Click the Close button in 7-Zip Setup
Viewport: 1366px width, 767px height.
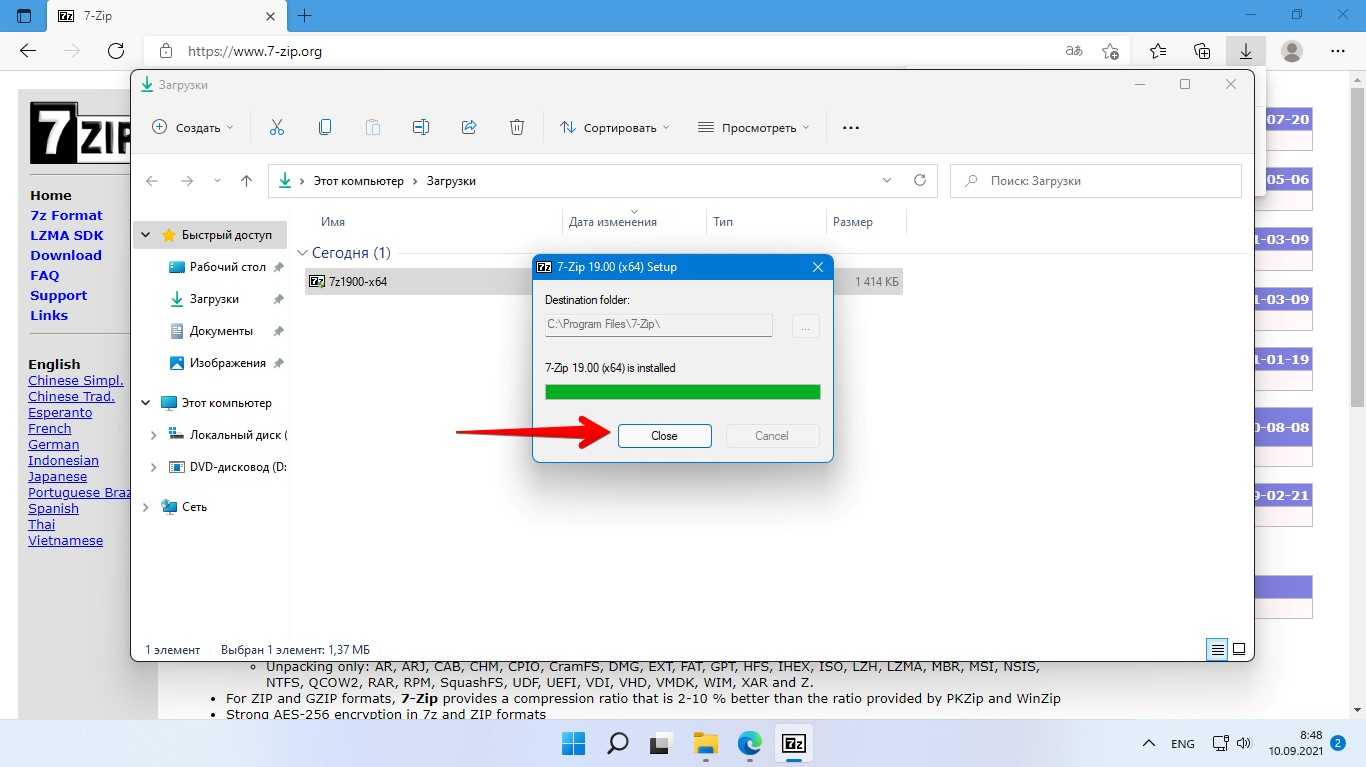click(664, 436)
